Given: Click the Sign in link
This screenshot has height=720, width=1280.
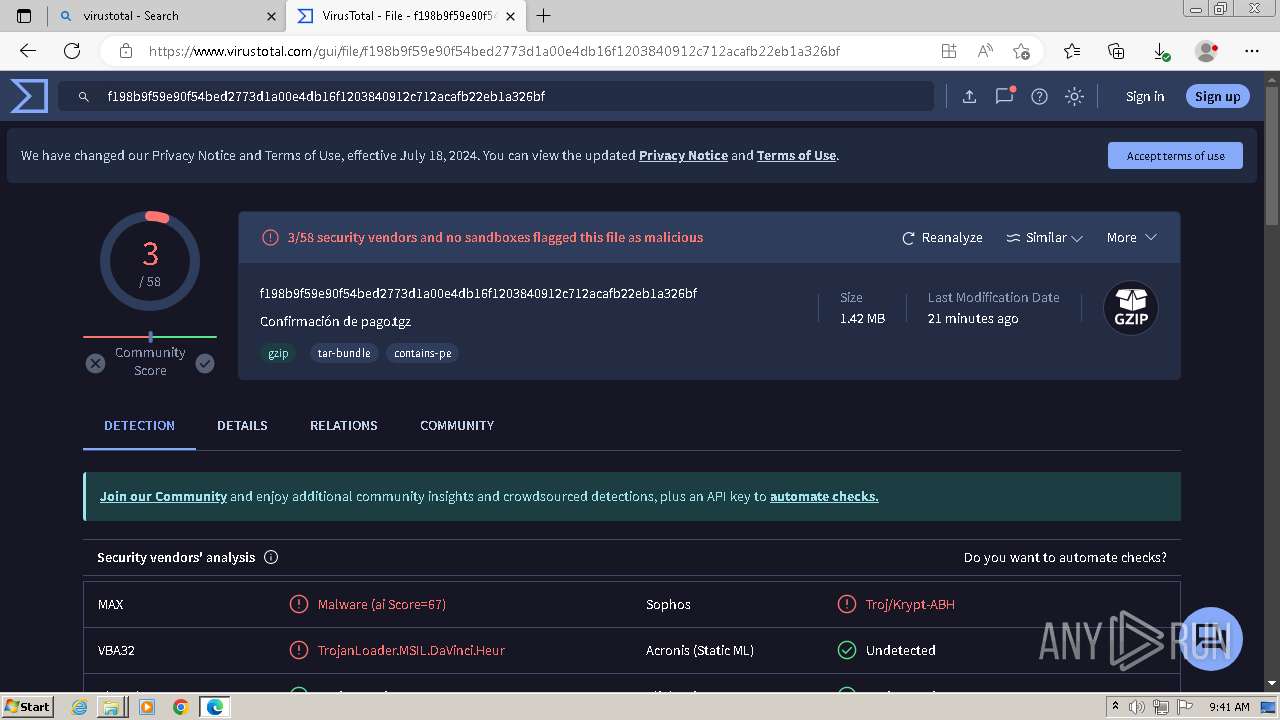Looking at the screenshot, I should (x=1145, y=96).
